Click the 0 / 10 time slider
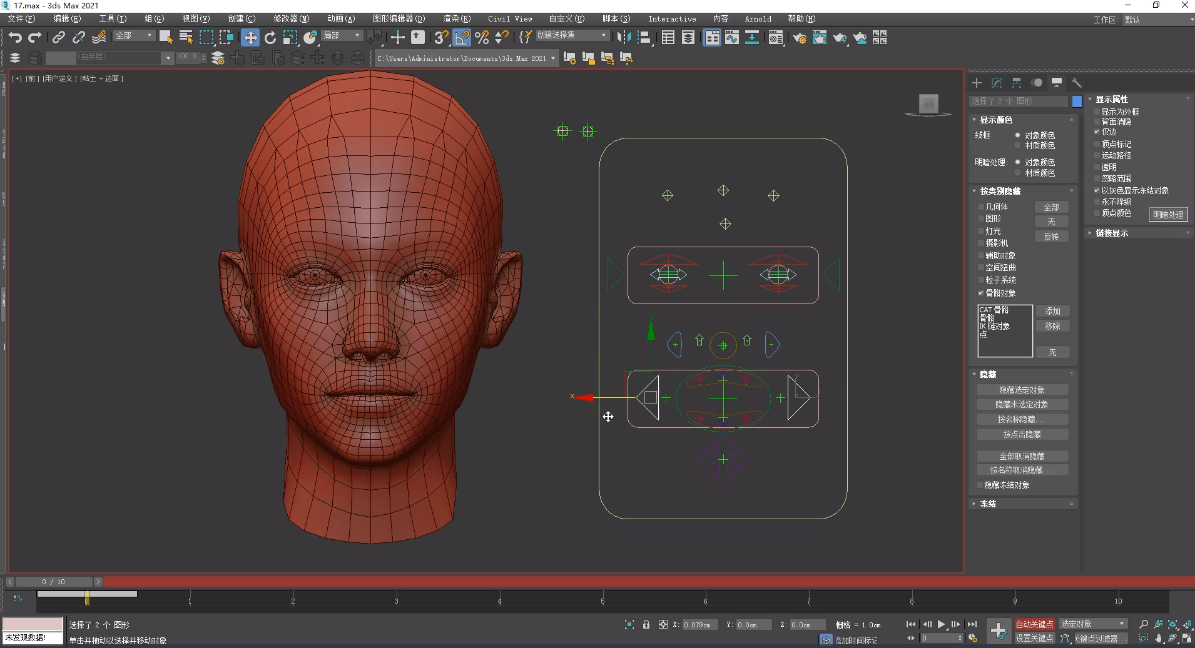This screenshot has height=648, width=1195. 54,582
